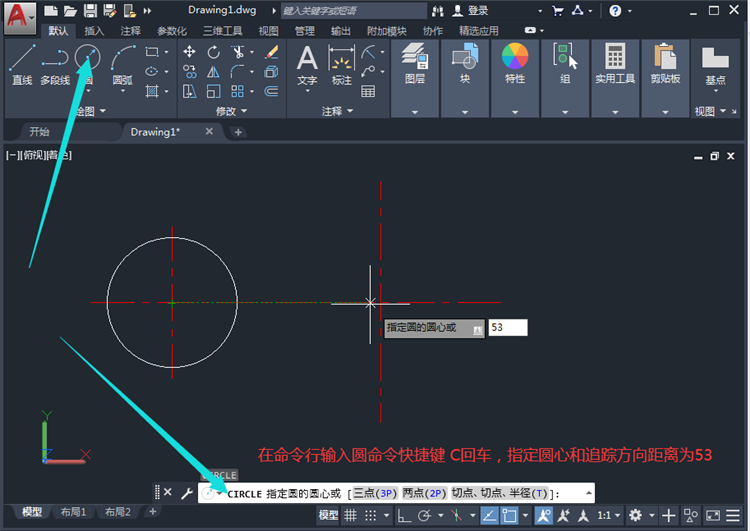Viewport: 750px width, 531px height.
Task: Open the Arc (圆弧) dropdown arrow
Action: [x=123, y=90]
